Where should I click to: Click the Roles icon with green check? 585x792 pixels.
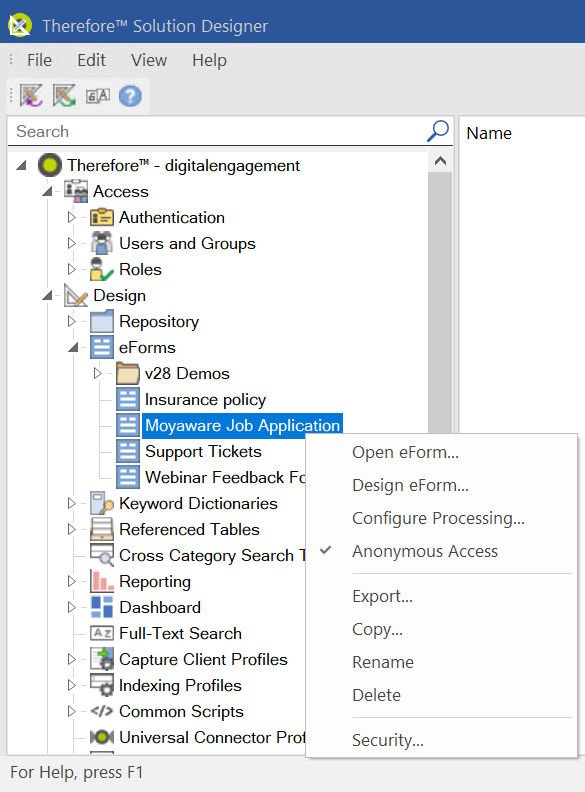(102, 269)
